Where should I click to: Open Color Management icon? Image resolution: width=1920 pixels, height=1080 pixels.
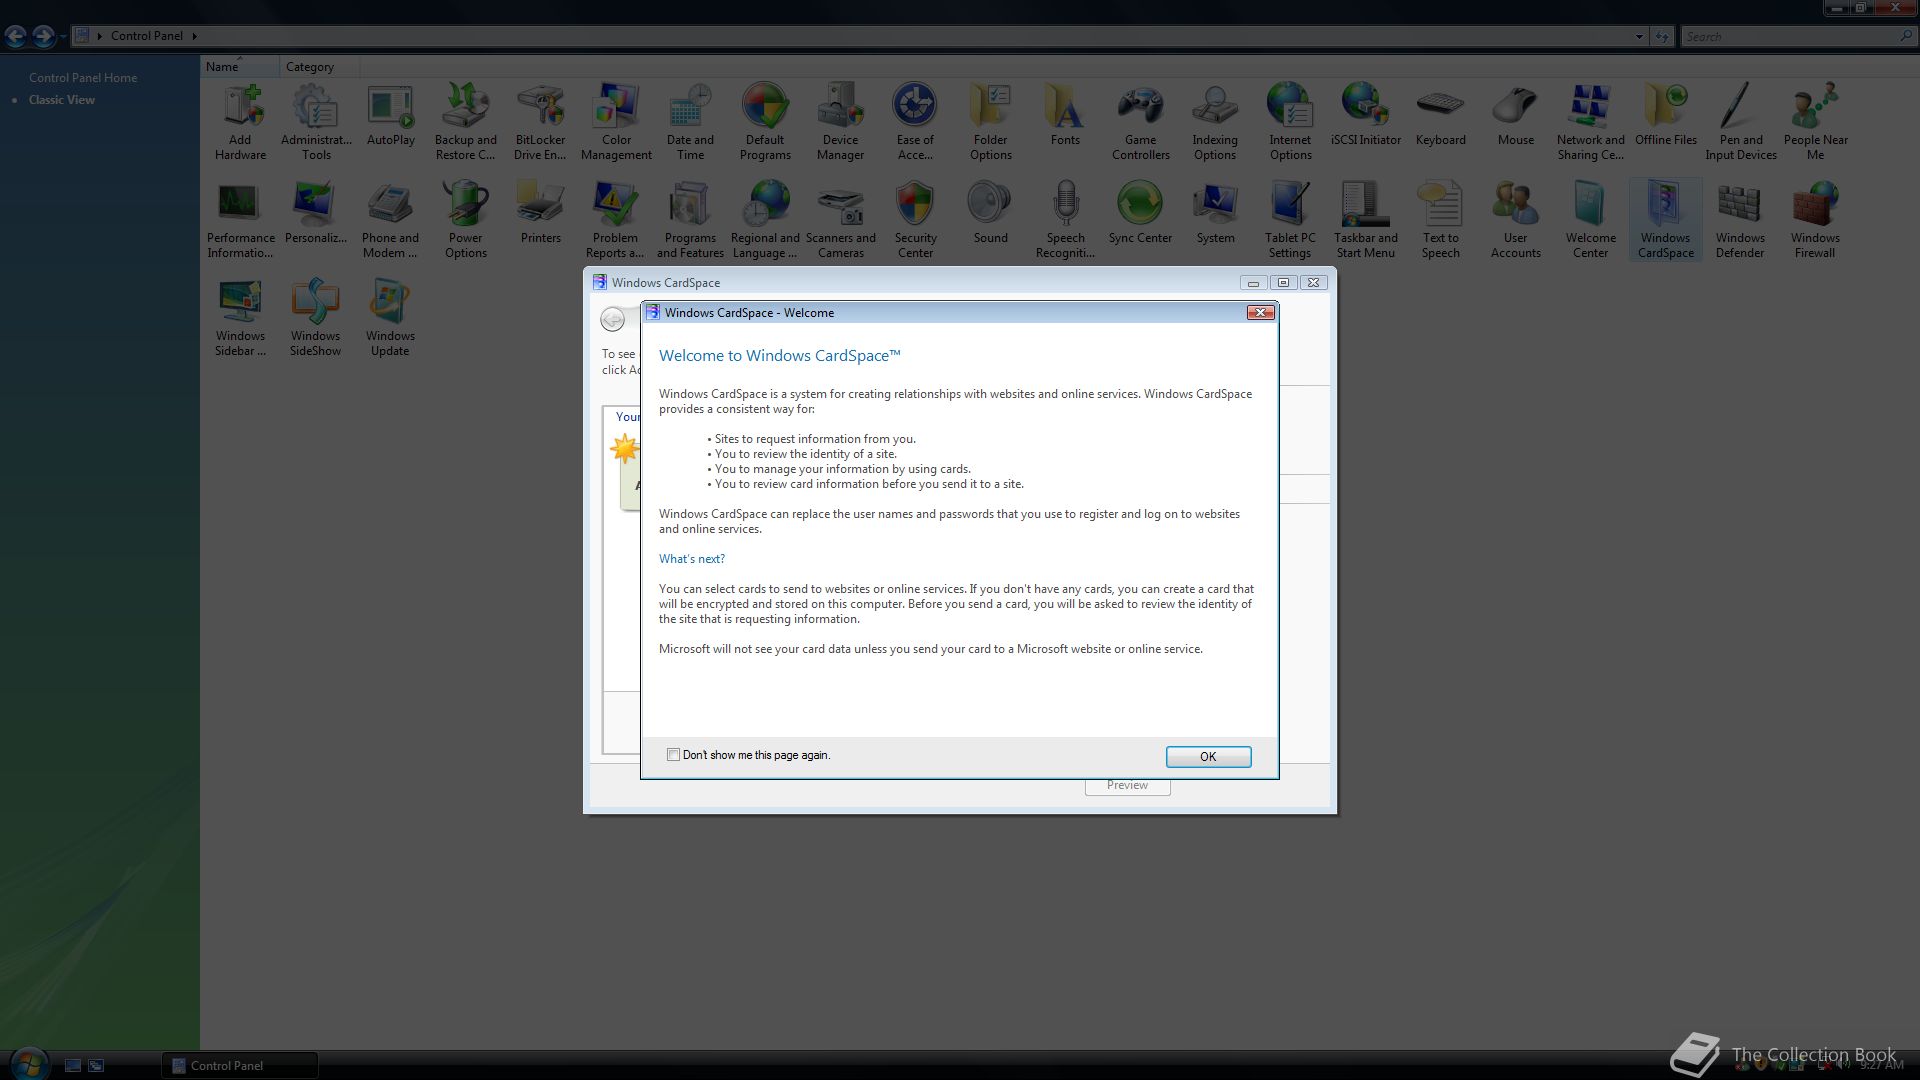pyautogui.click(x=616, y=122)
